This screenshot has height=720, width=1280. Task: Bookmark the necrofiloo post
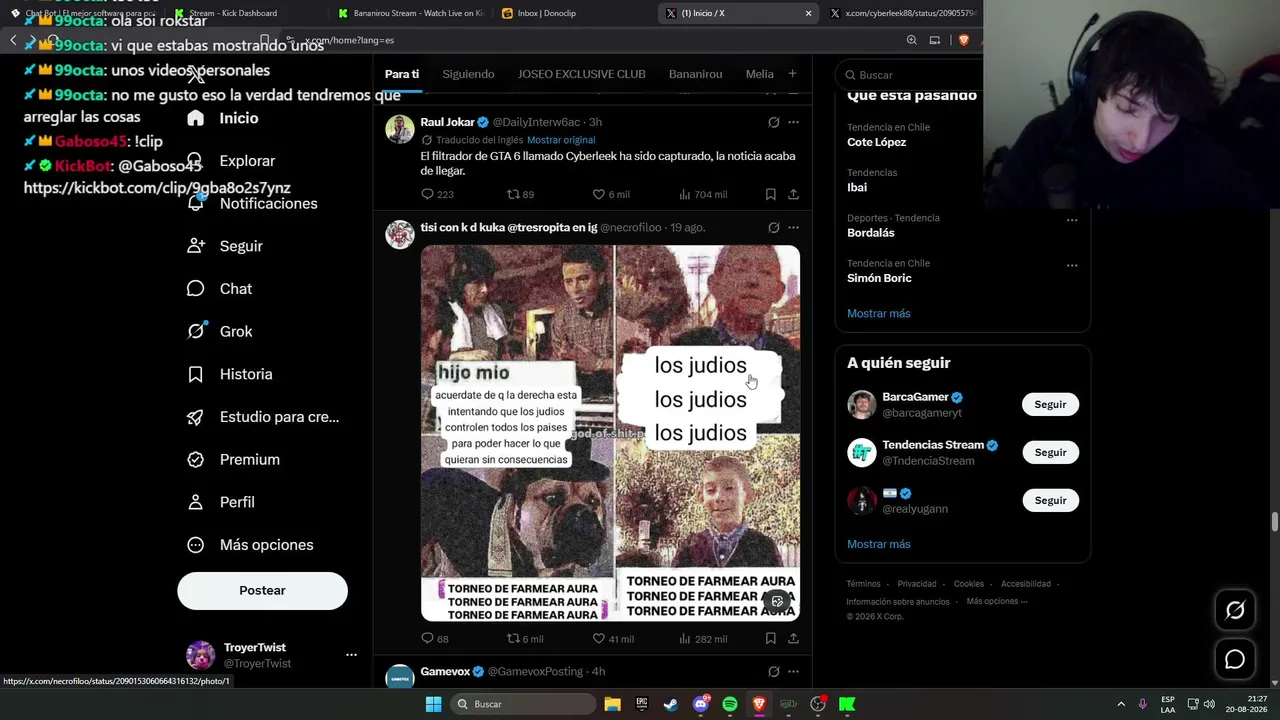(770, 638)
